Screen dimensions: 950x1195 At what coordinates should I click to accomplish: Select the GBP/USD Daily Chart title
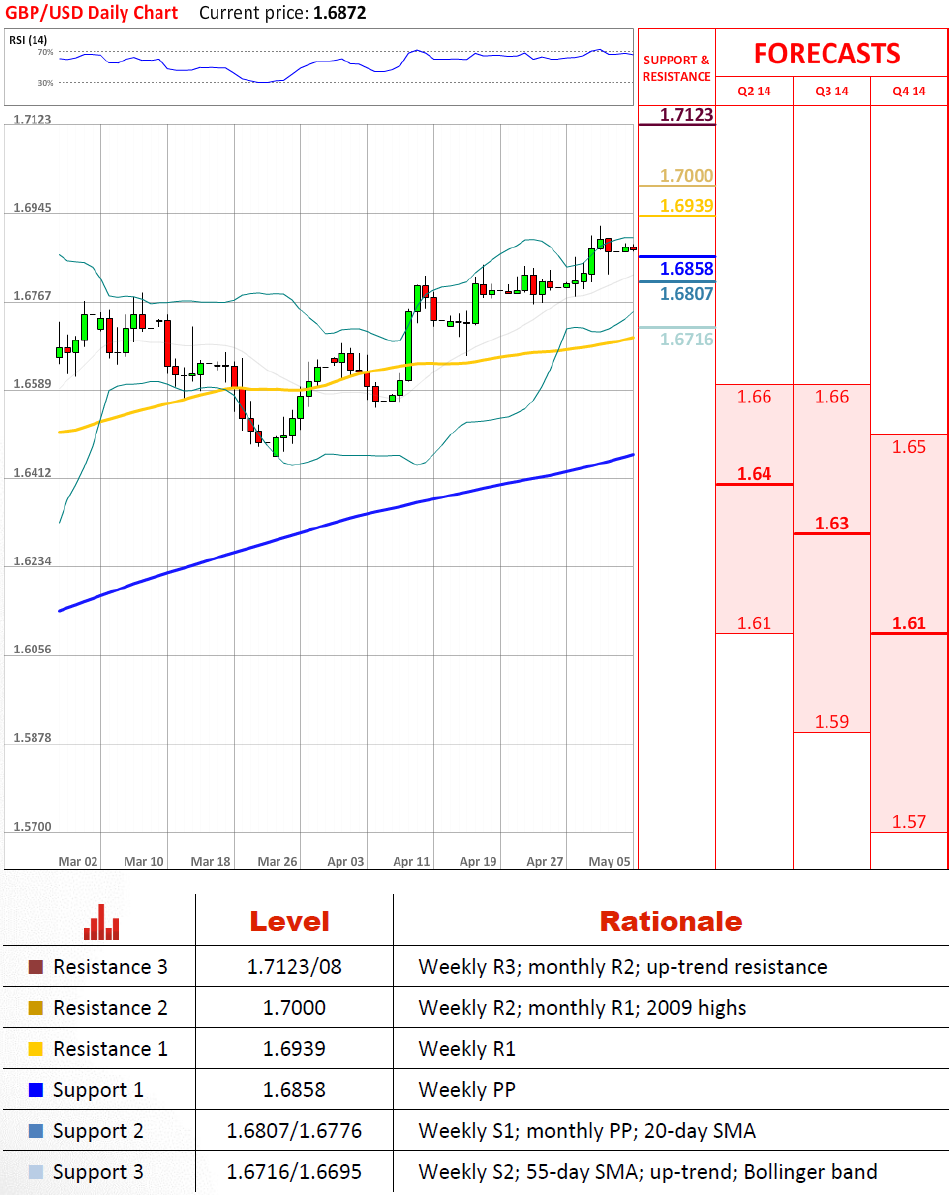[93, 13]
